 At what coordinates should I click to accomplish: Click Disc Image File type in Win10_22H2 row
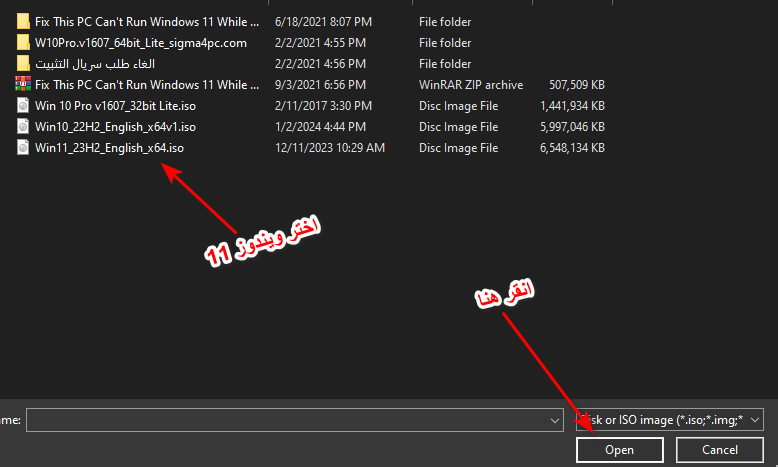coord(458,127)
